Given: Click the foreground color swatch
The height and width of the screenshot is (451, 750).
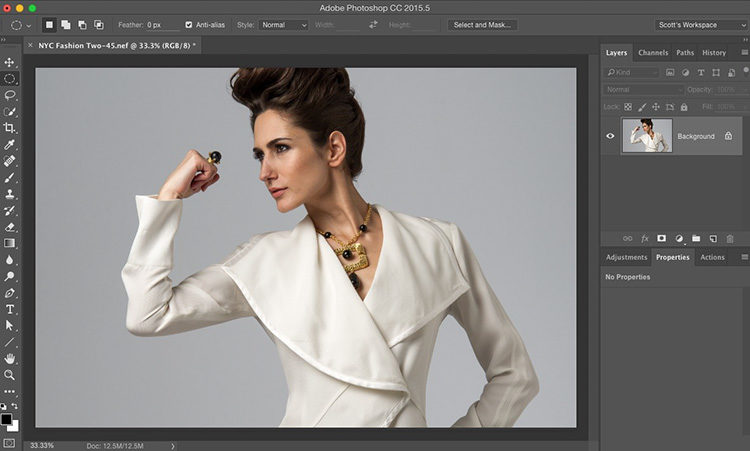Looking at the screenshot, I should (6, 419).
